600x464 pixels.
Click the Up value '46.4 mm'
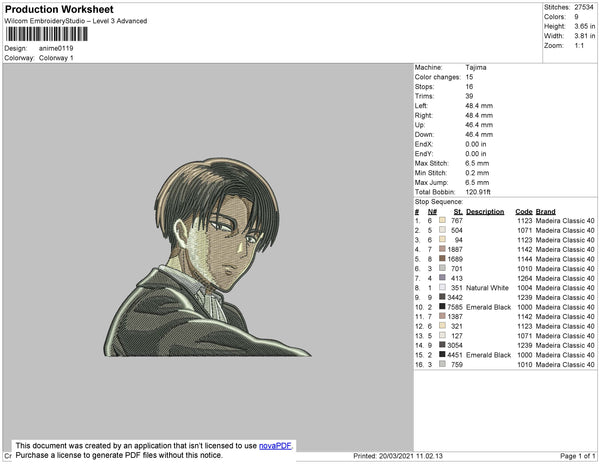[x=479, y=125]
